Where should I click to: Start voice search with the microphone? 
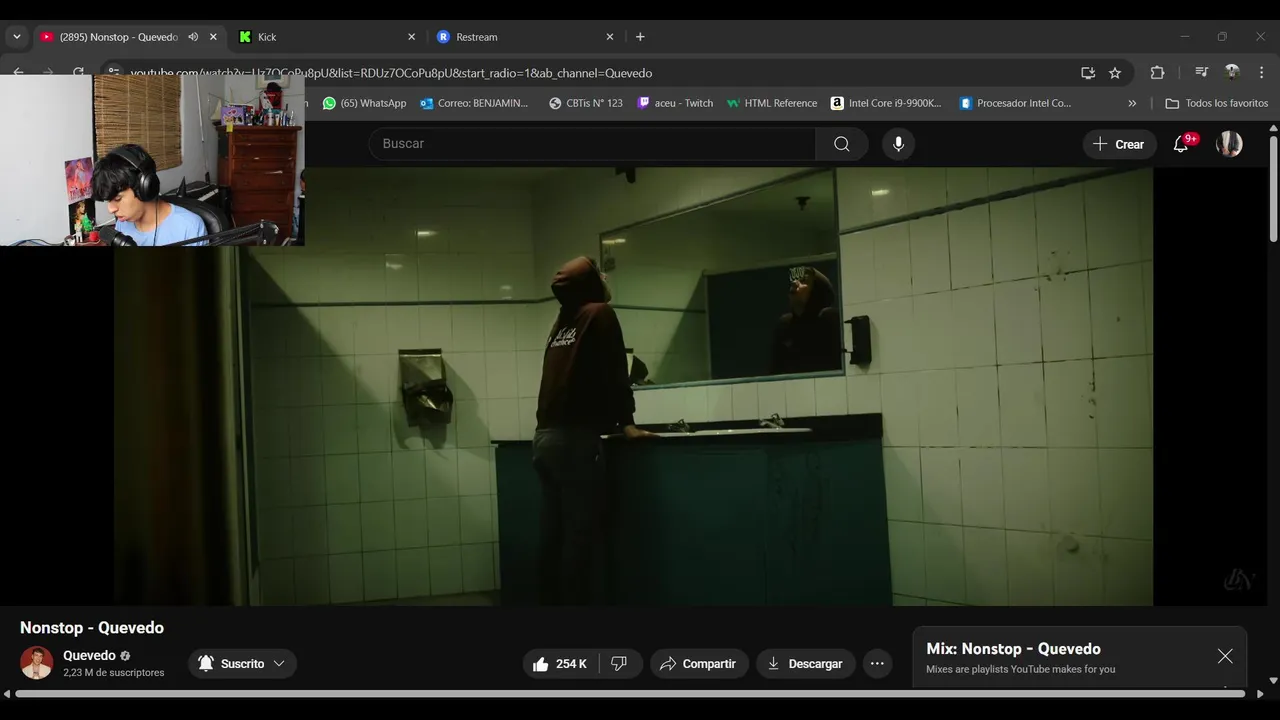point(898,144)
